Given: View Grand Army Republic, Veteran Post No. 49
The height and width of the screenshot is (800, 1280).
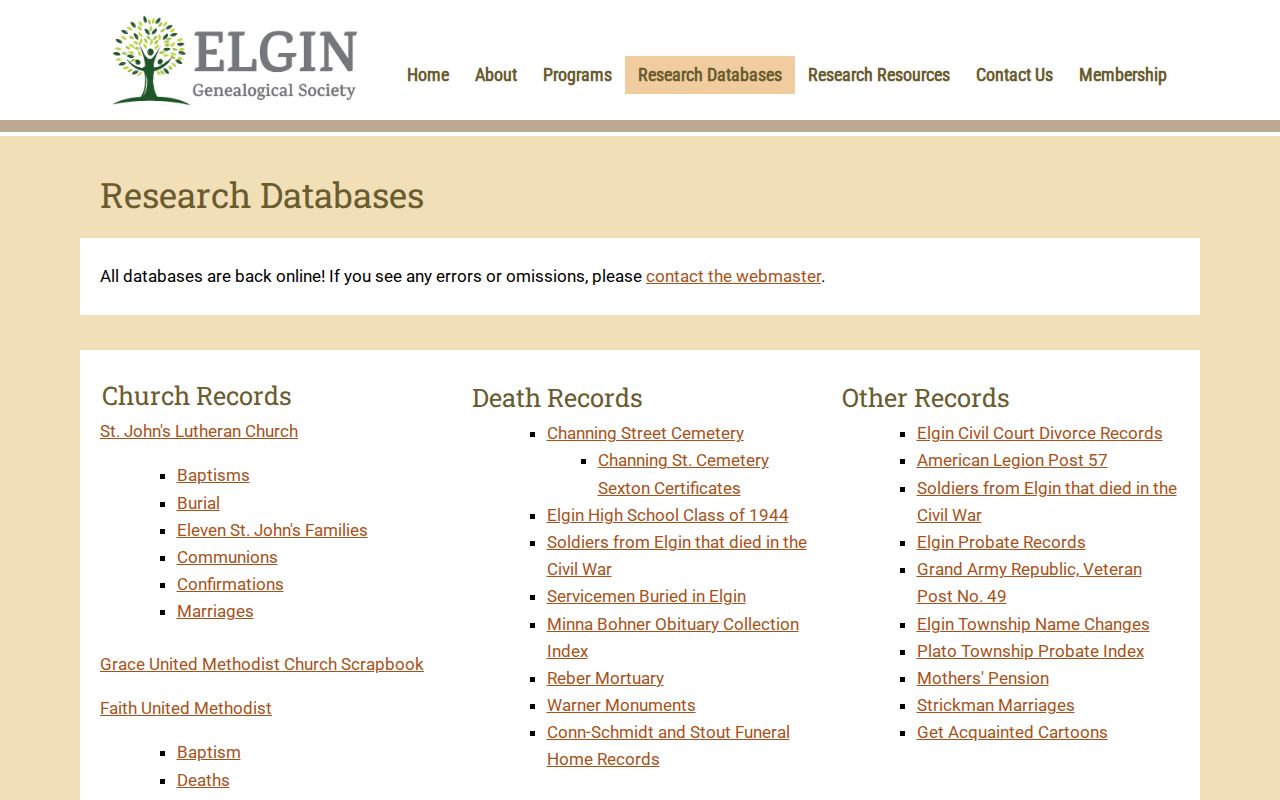Looking at the screenshot, I should (x=1029, y=582).
